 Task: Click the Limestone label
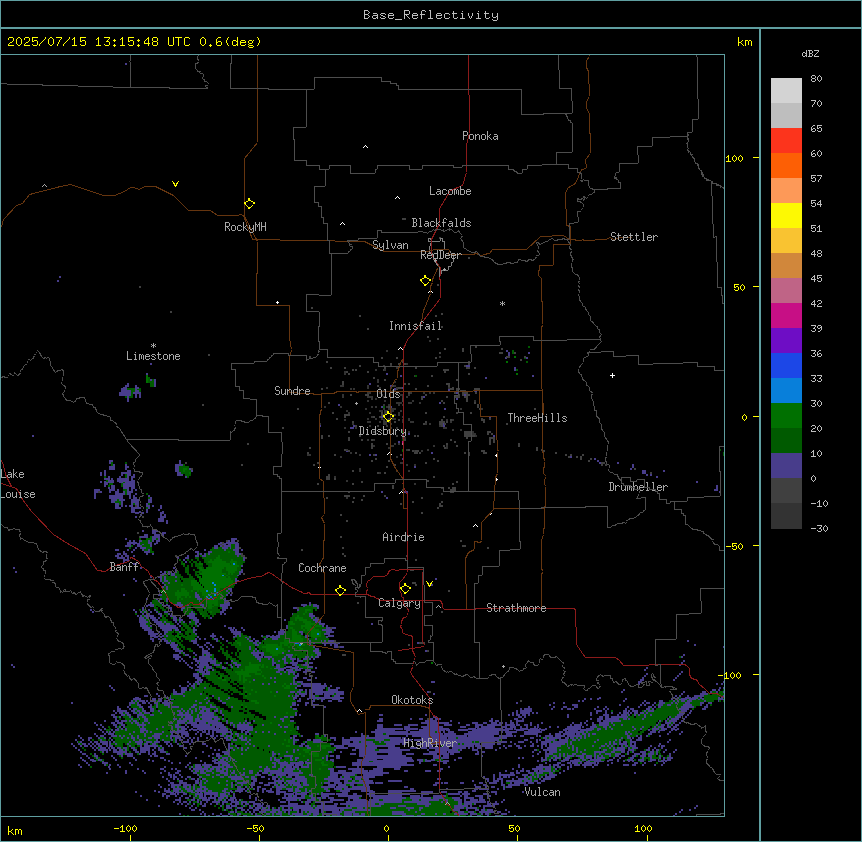[x=153, y=356]
